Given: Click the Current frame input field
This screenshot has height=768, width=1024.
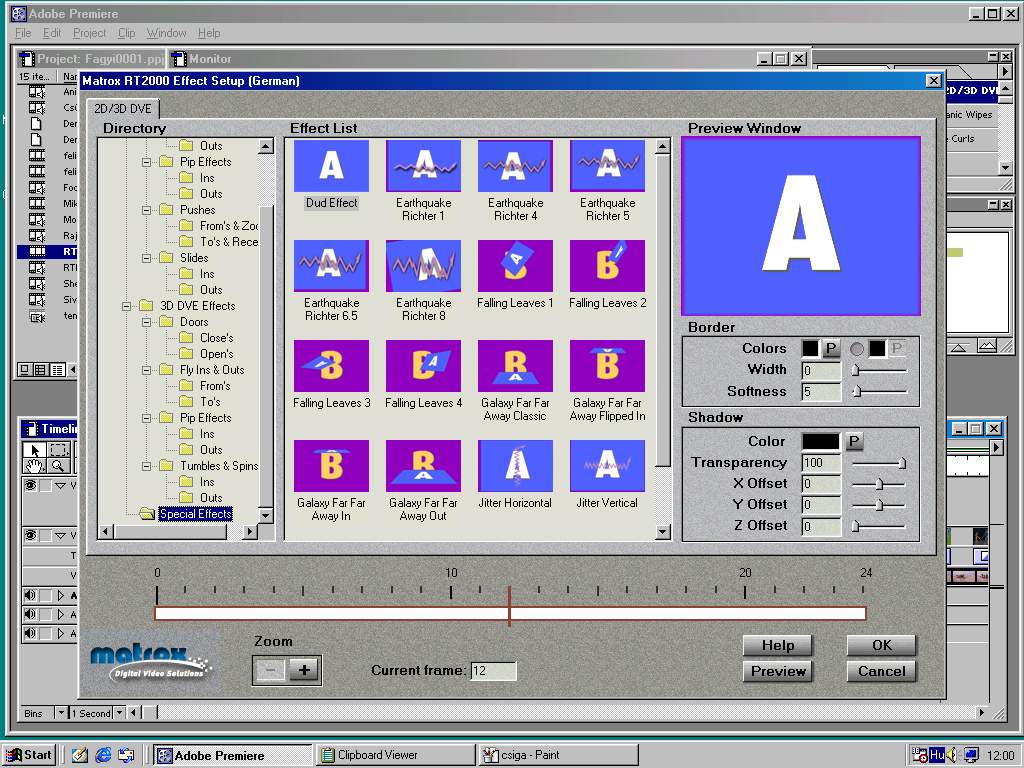Looking at the screenshot, I should [493, 671].
